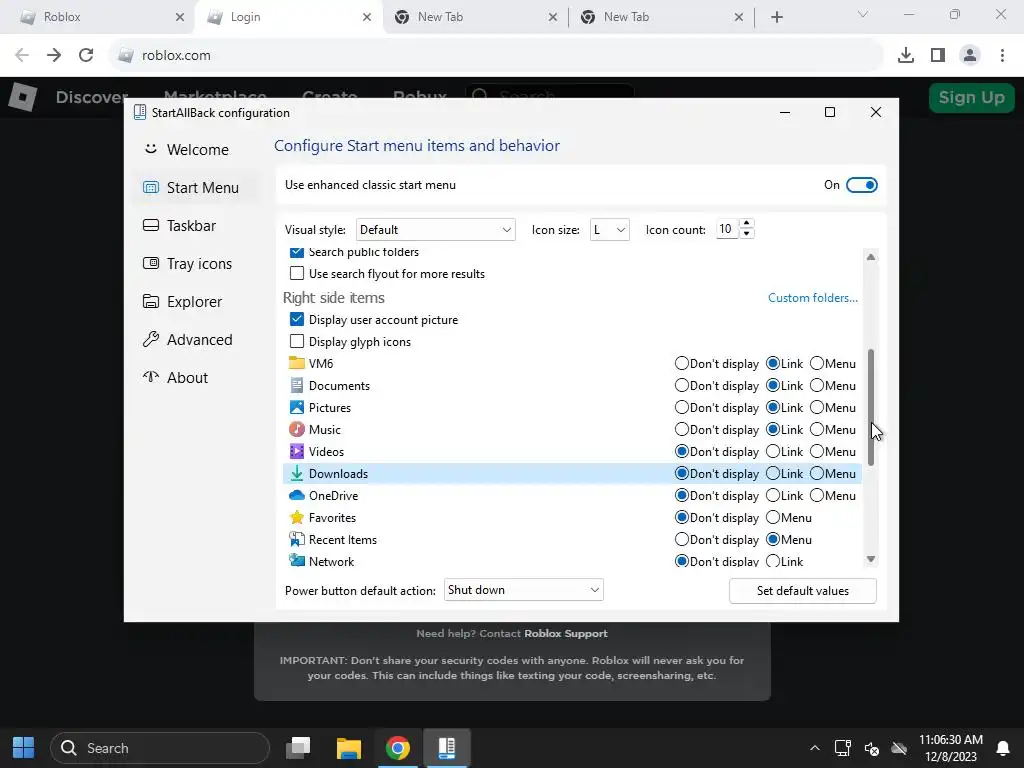Set VM6 to Don't display
Viewport: 1024px width, 768px height.
(x=682, y=363)
